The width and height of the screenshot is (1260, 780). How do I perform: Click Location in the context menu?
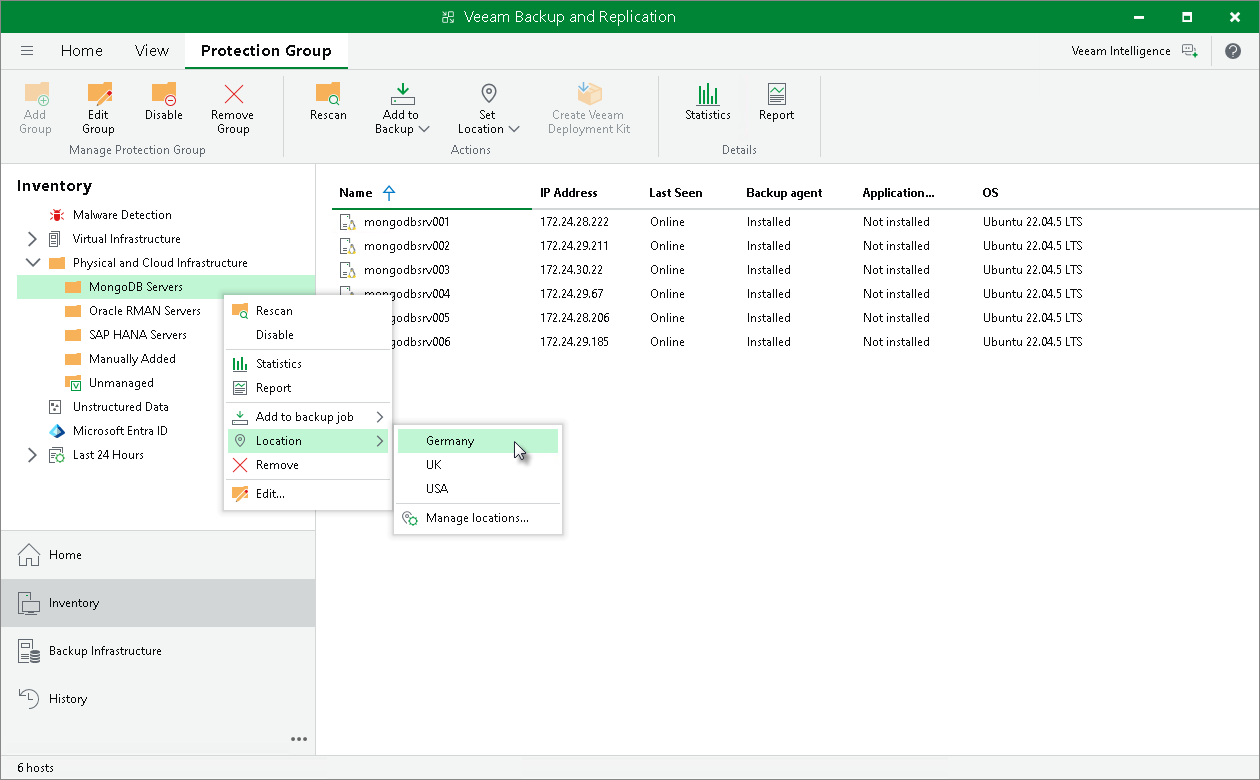pos(308,441)
